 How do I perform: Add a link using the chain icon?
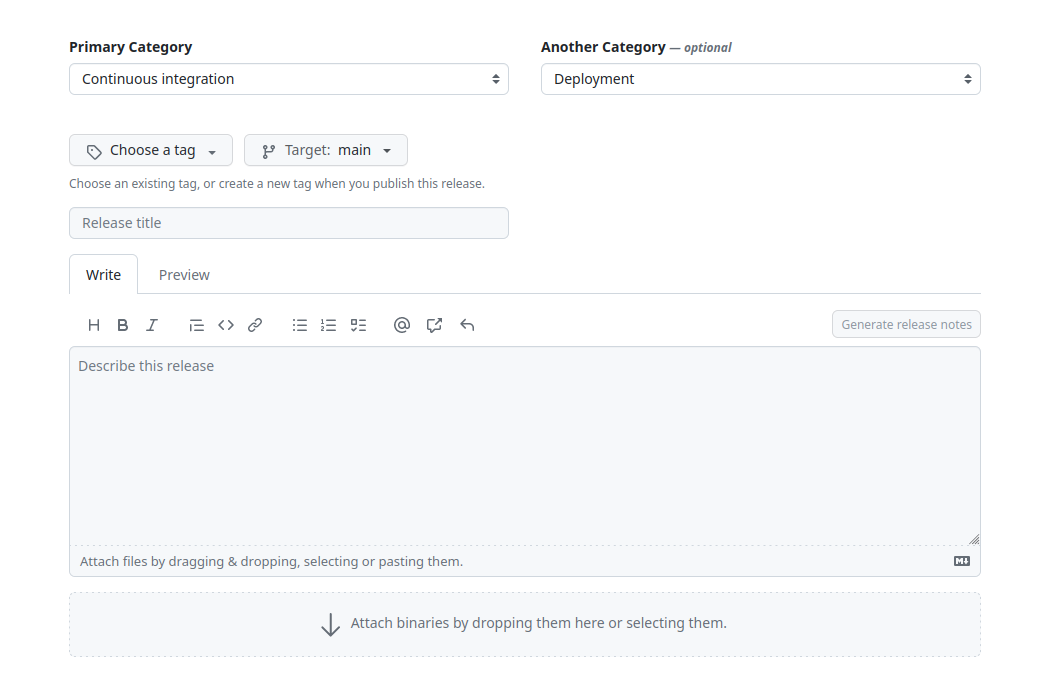click(255, 325)
